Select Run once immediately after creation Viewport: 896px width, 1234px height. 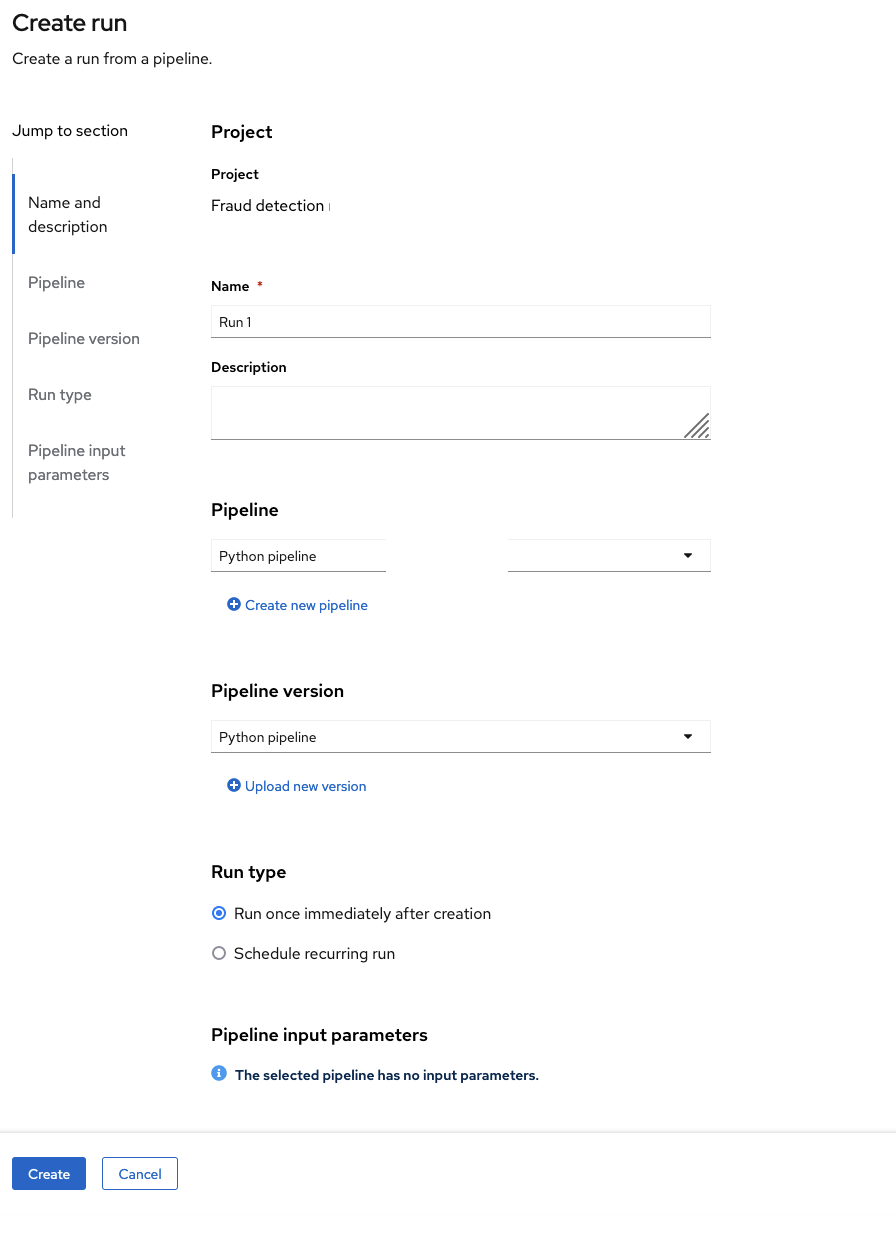[x=220, y=913]
